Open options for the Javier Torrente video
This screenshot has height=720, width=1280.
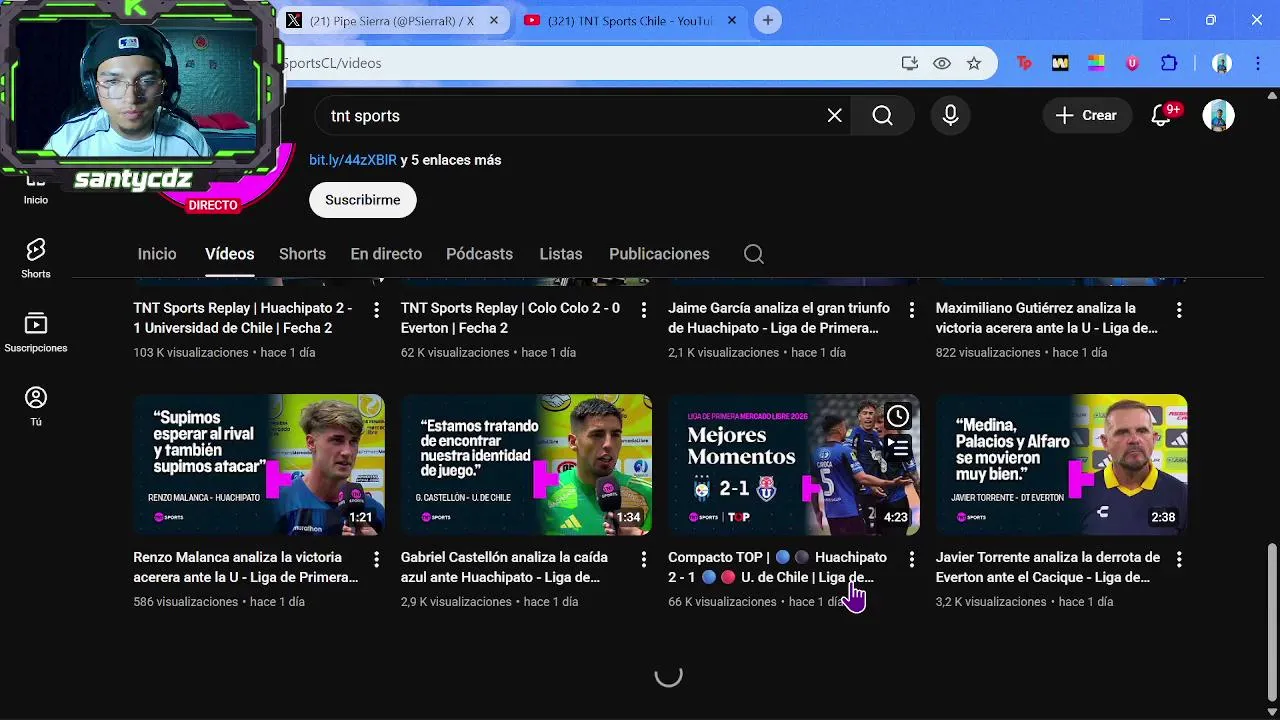pyautogui.click(x=1179, y=560)
